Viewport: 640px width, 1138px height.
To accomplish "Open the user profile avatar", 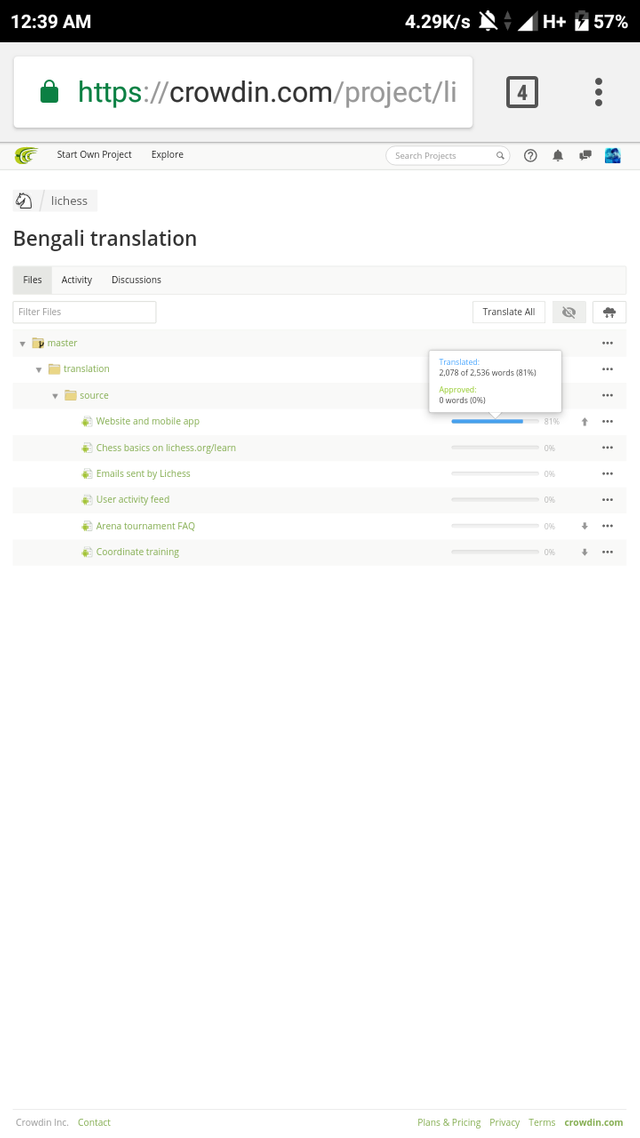I will pyautogui.click(x=612, y=155).
